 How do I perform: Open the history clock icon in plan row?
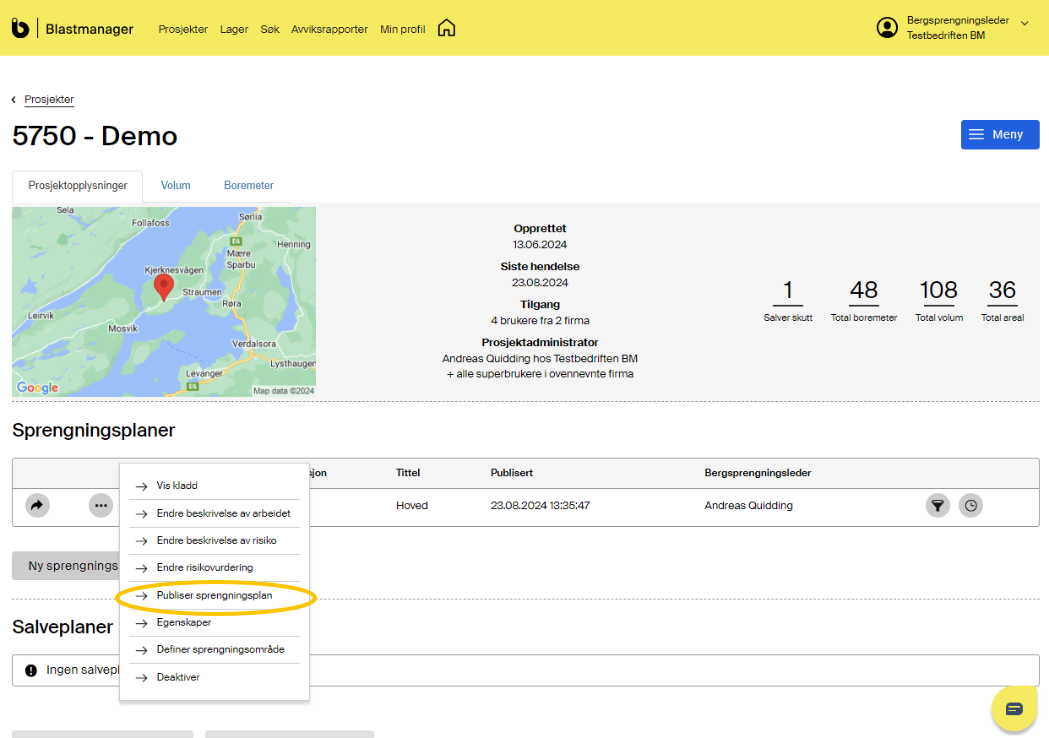click(970, 506)
